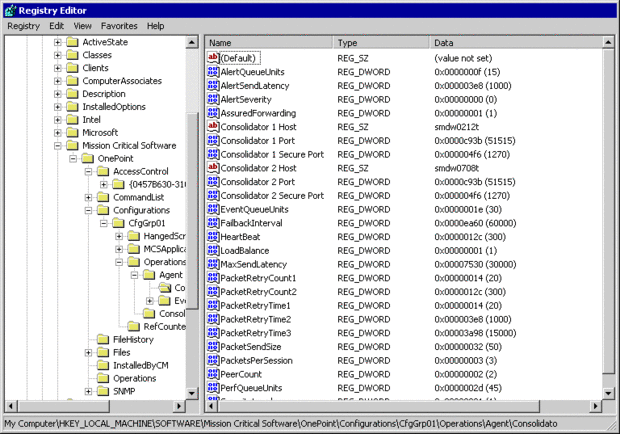Expand the ComputerAssociates key
The image size is (620, 434).
click(58, 81)
